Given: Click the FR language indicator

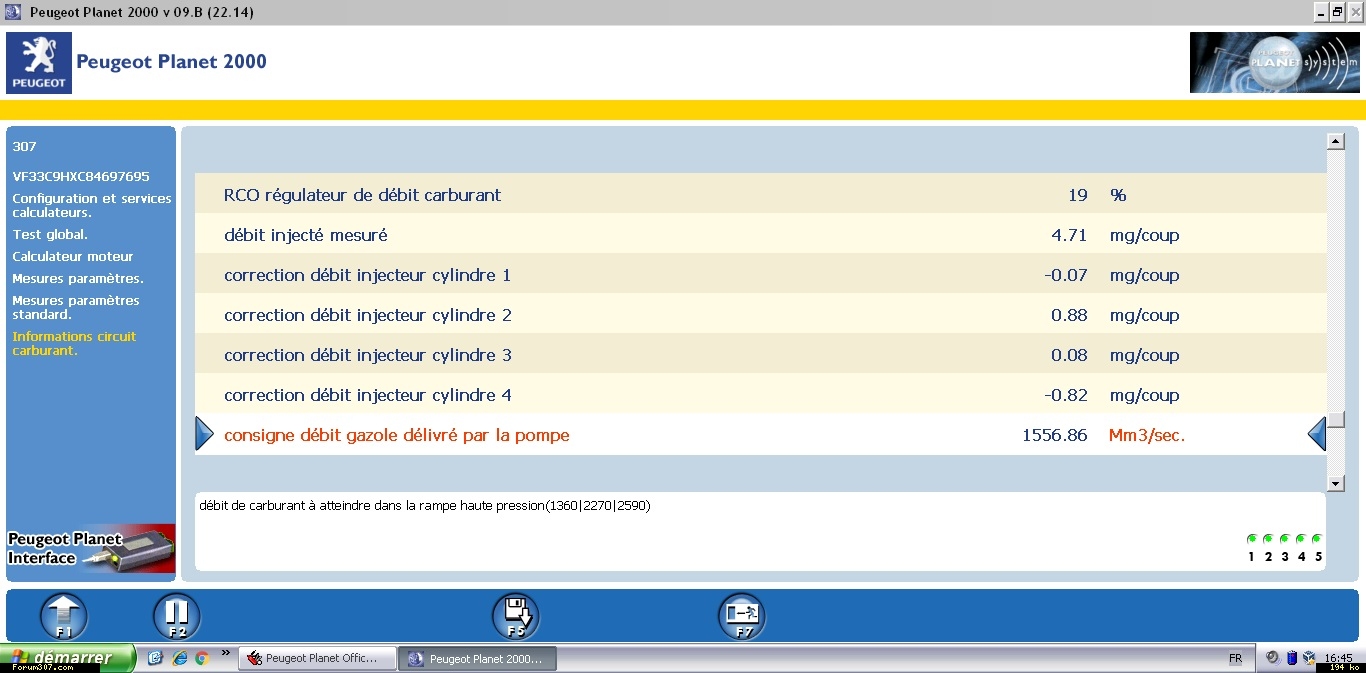Looking at the screenshot, I should point(1235,658).
